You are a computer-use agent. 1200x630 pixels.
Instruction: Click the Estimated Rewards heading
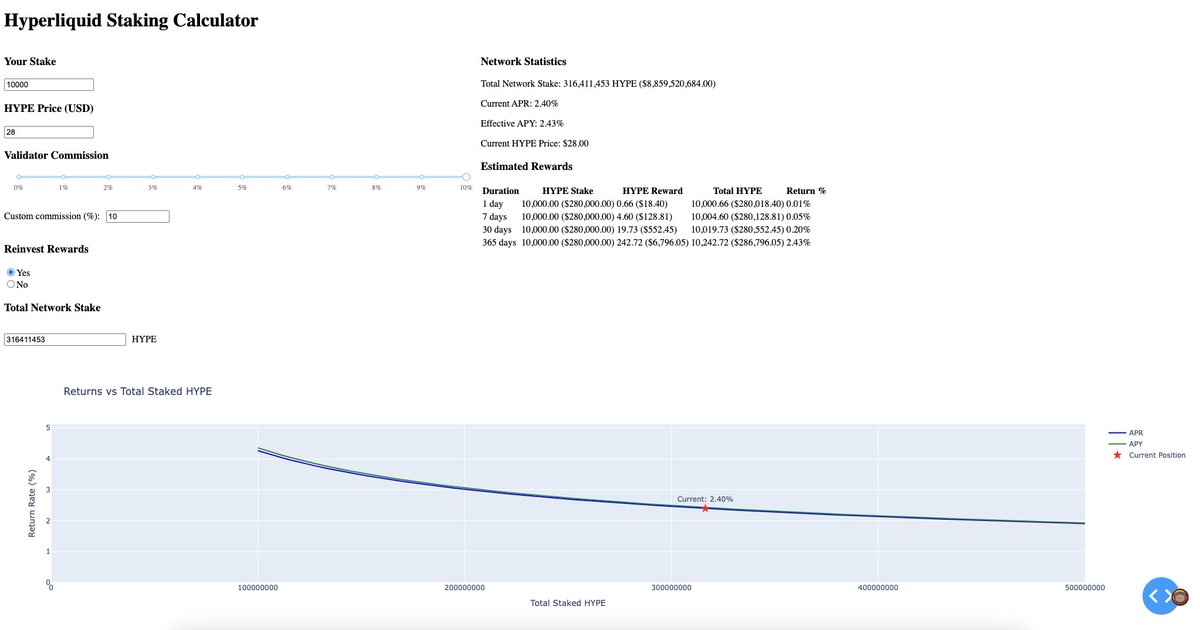coord(527,166)
